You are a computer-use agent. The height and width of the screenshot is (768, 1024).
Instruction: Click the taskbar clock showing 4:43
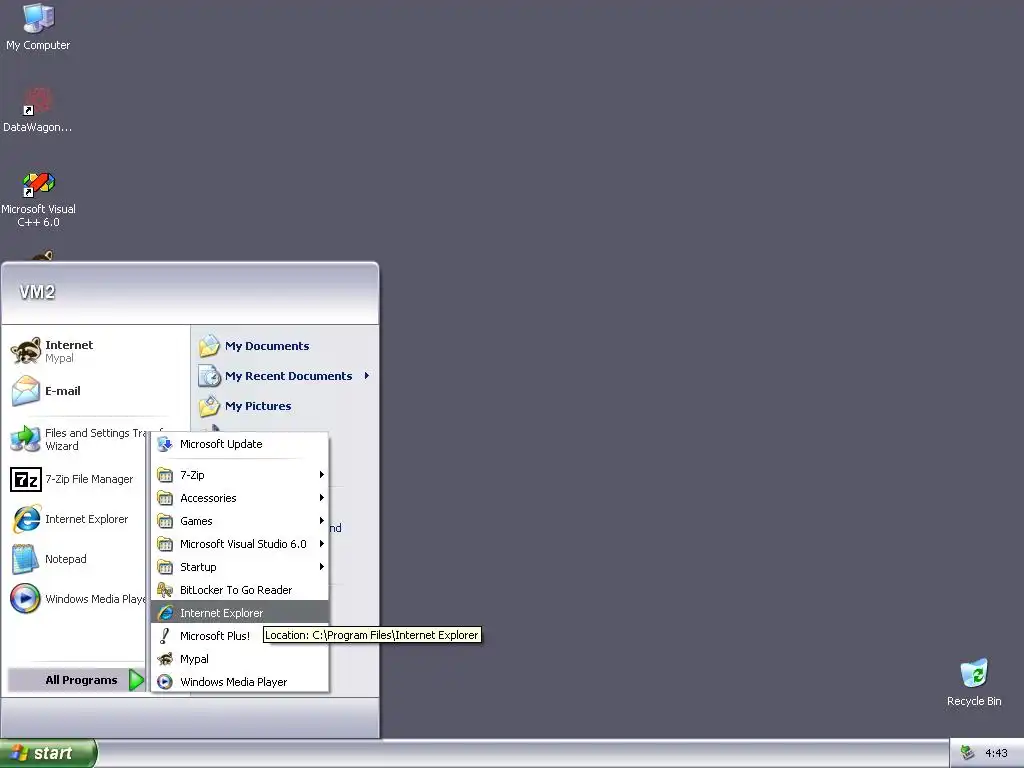pos(996,753)
